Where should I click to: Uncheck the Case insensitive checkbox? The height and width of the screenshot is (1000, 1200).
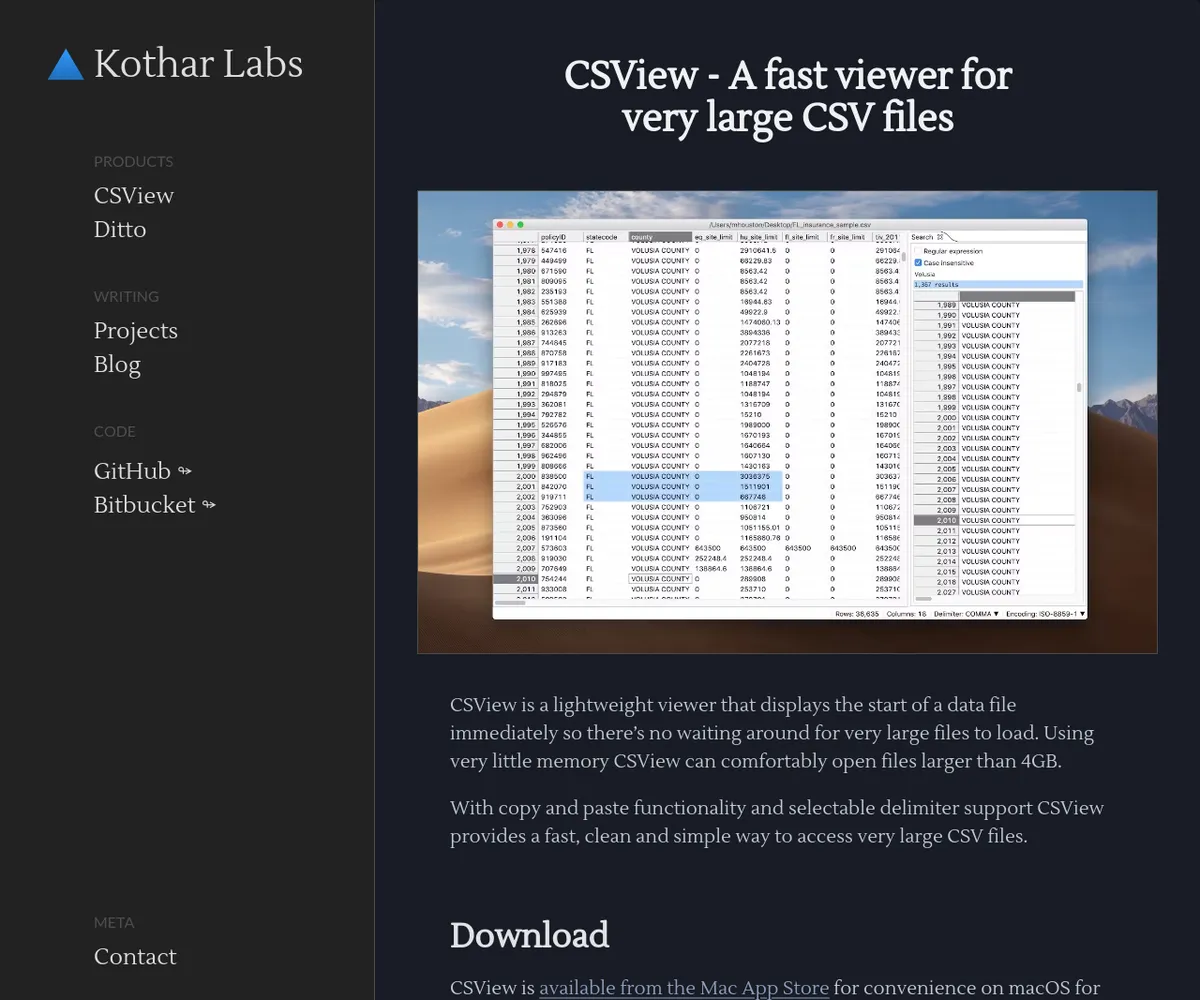(x=918, y=263)
